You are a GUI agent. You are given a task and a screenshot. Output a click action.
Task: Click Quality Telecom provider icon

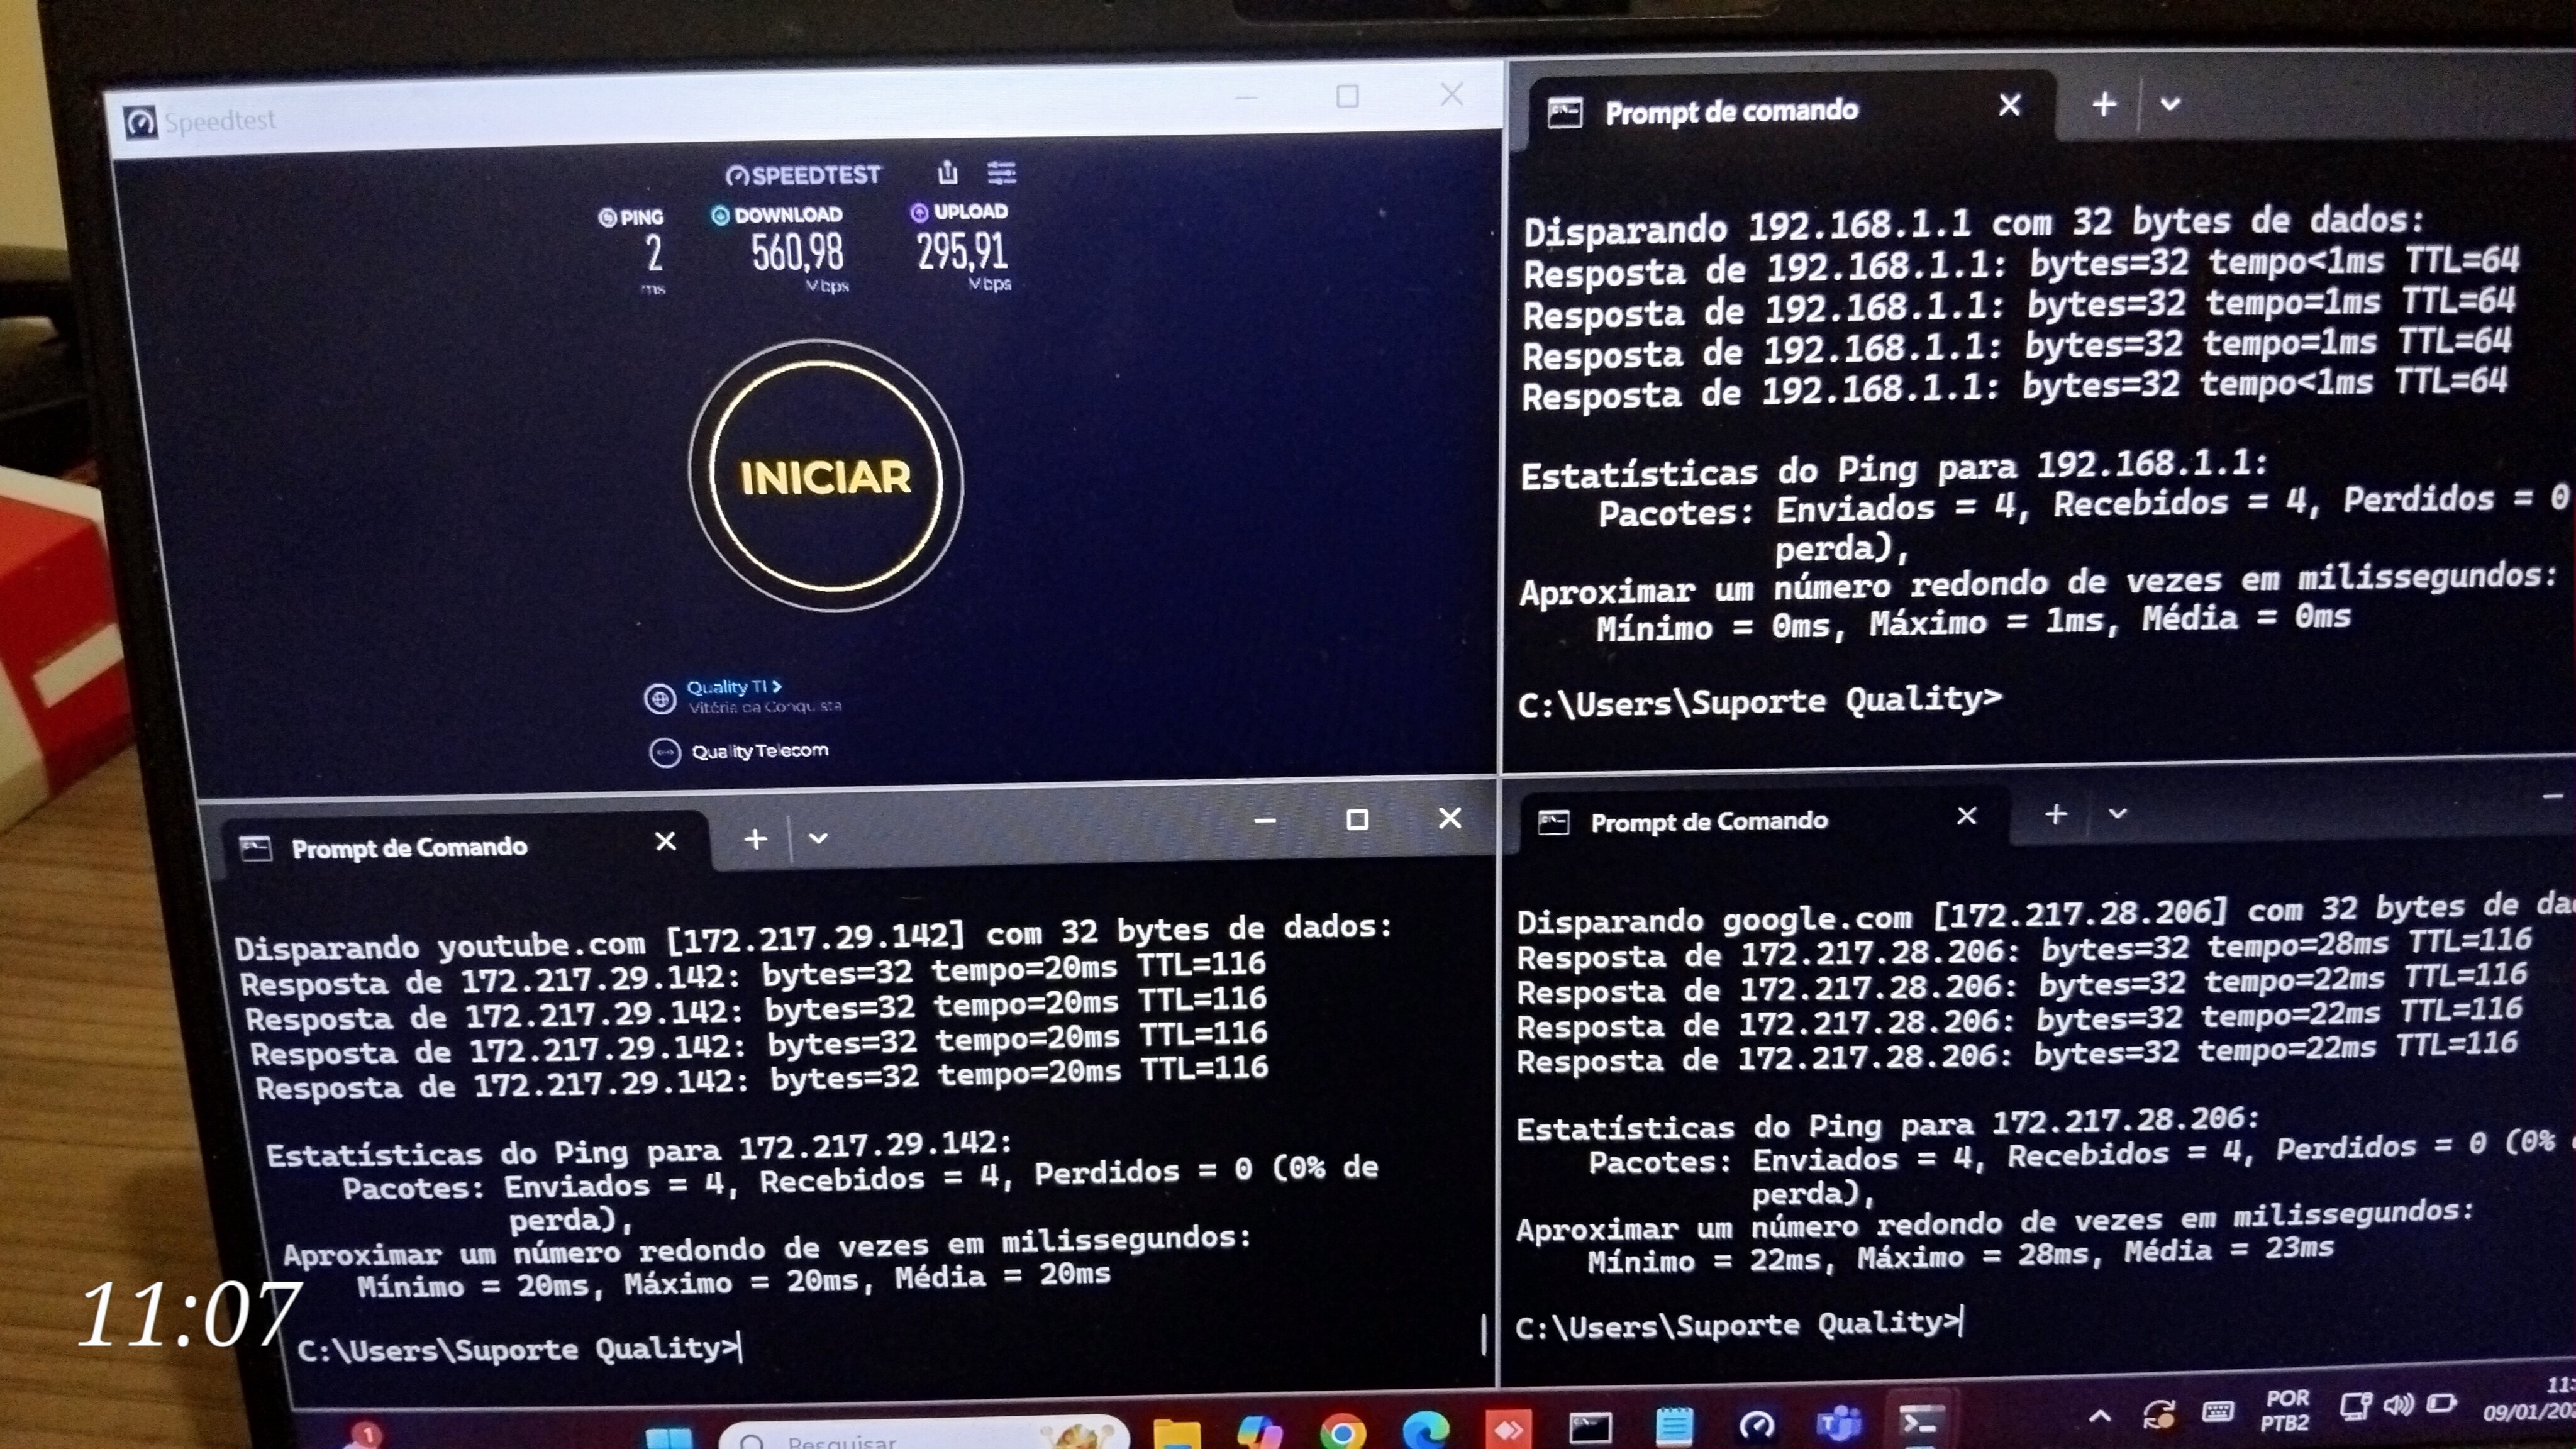[665, 752]
